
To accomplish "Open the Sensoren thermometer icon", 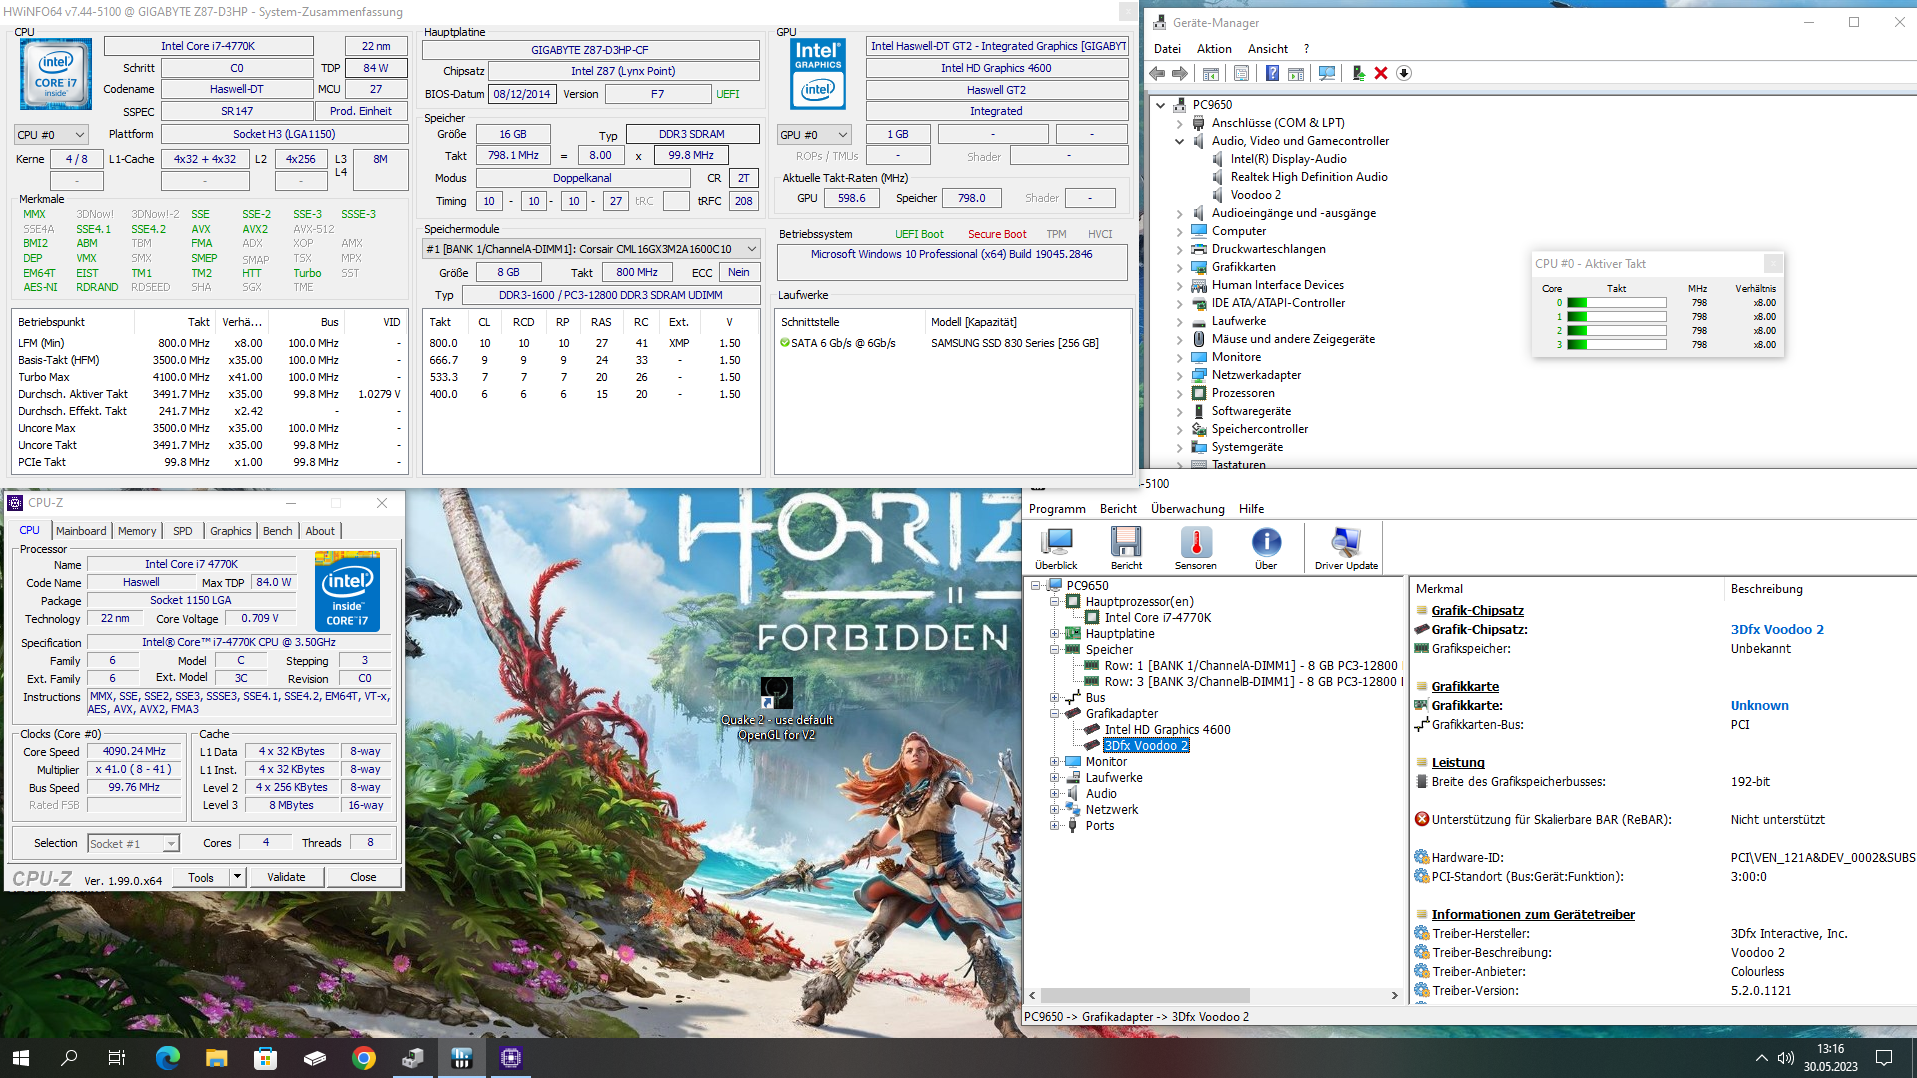I will click(1196, 548).
